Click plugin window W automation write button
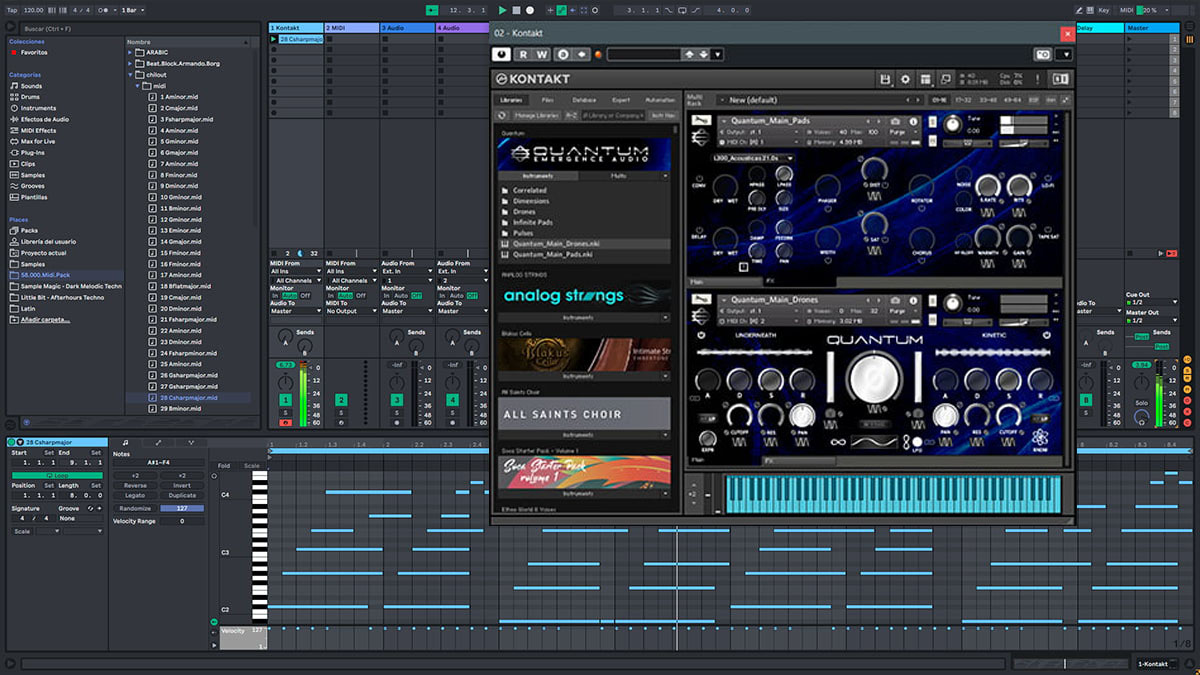The width and height of the screenshot is (1200, 675). pyautogui.click(x=543, y=54)
